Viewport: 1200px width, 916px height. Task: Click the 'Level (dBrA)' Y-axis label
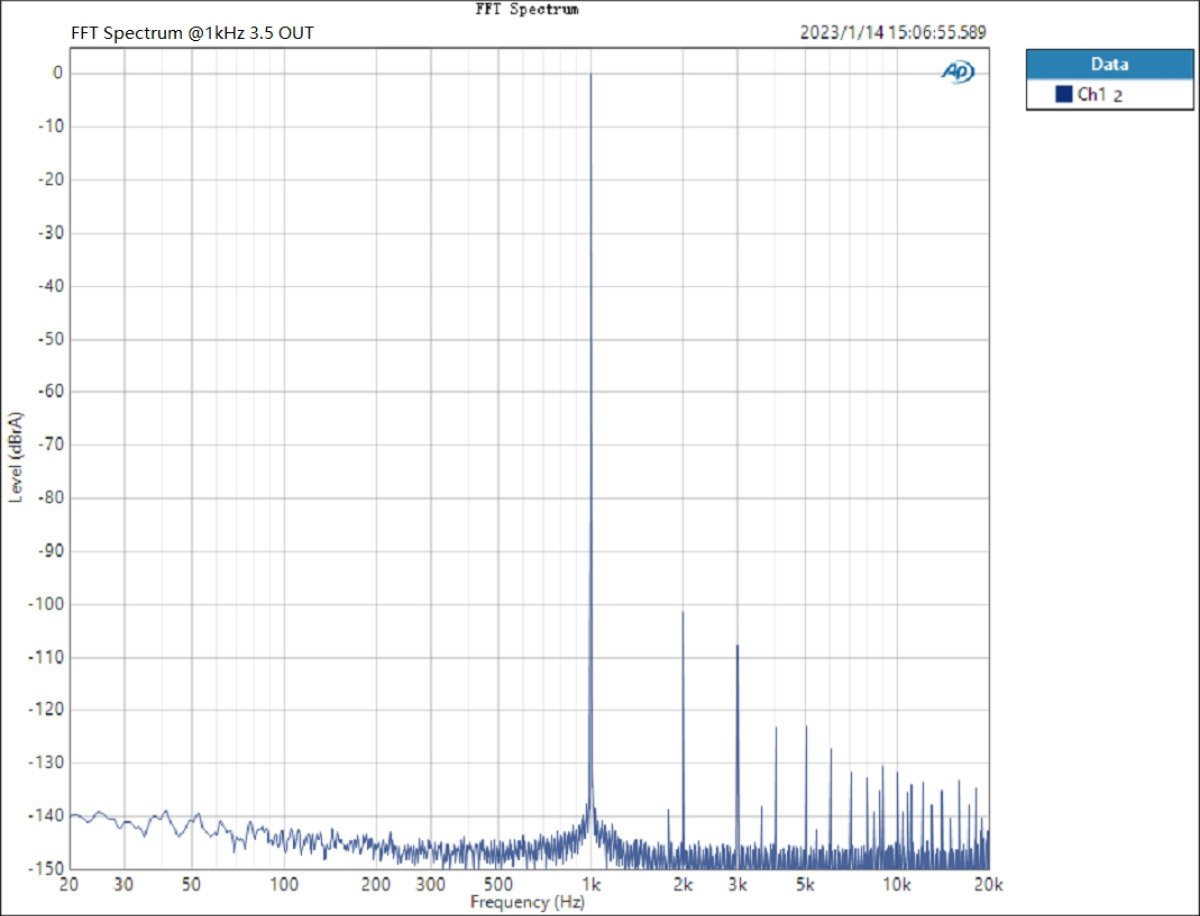15,456
